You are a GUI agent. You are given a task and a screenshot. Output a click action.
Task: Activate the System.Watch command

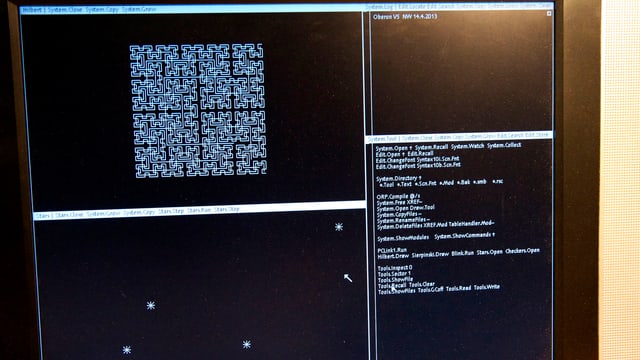(467, 146)
